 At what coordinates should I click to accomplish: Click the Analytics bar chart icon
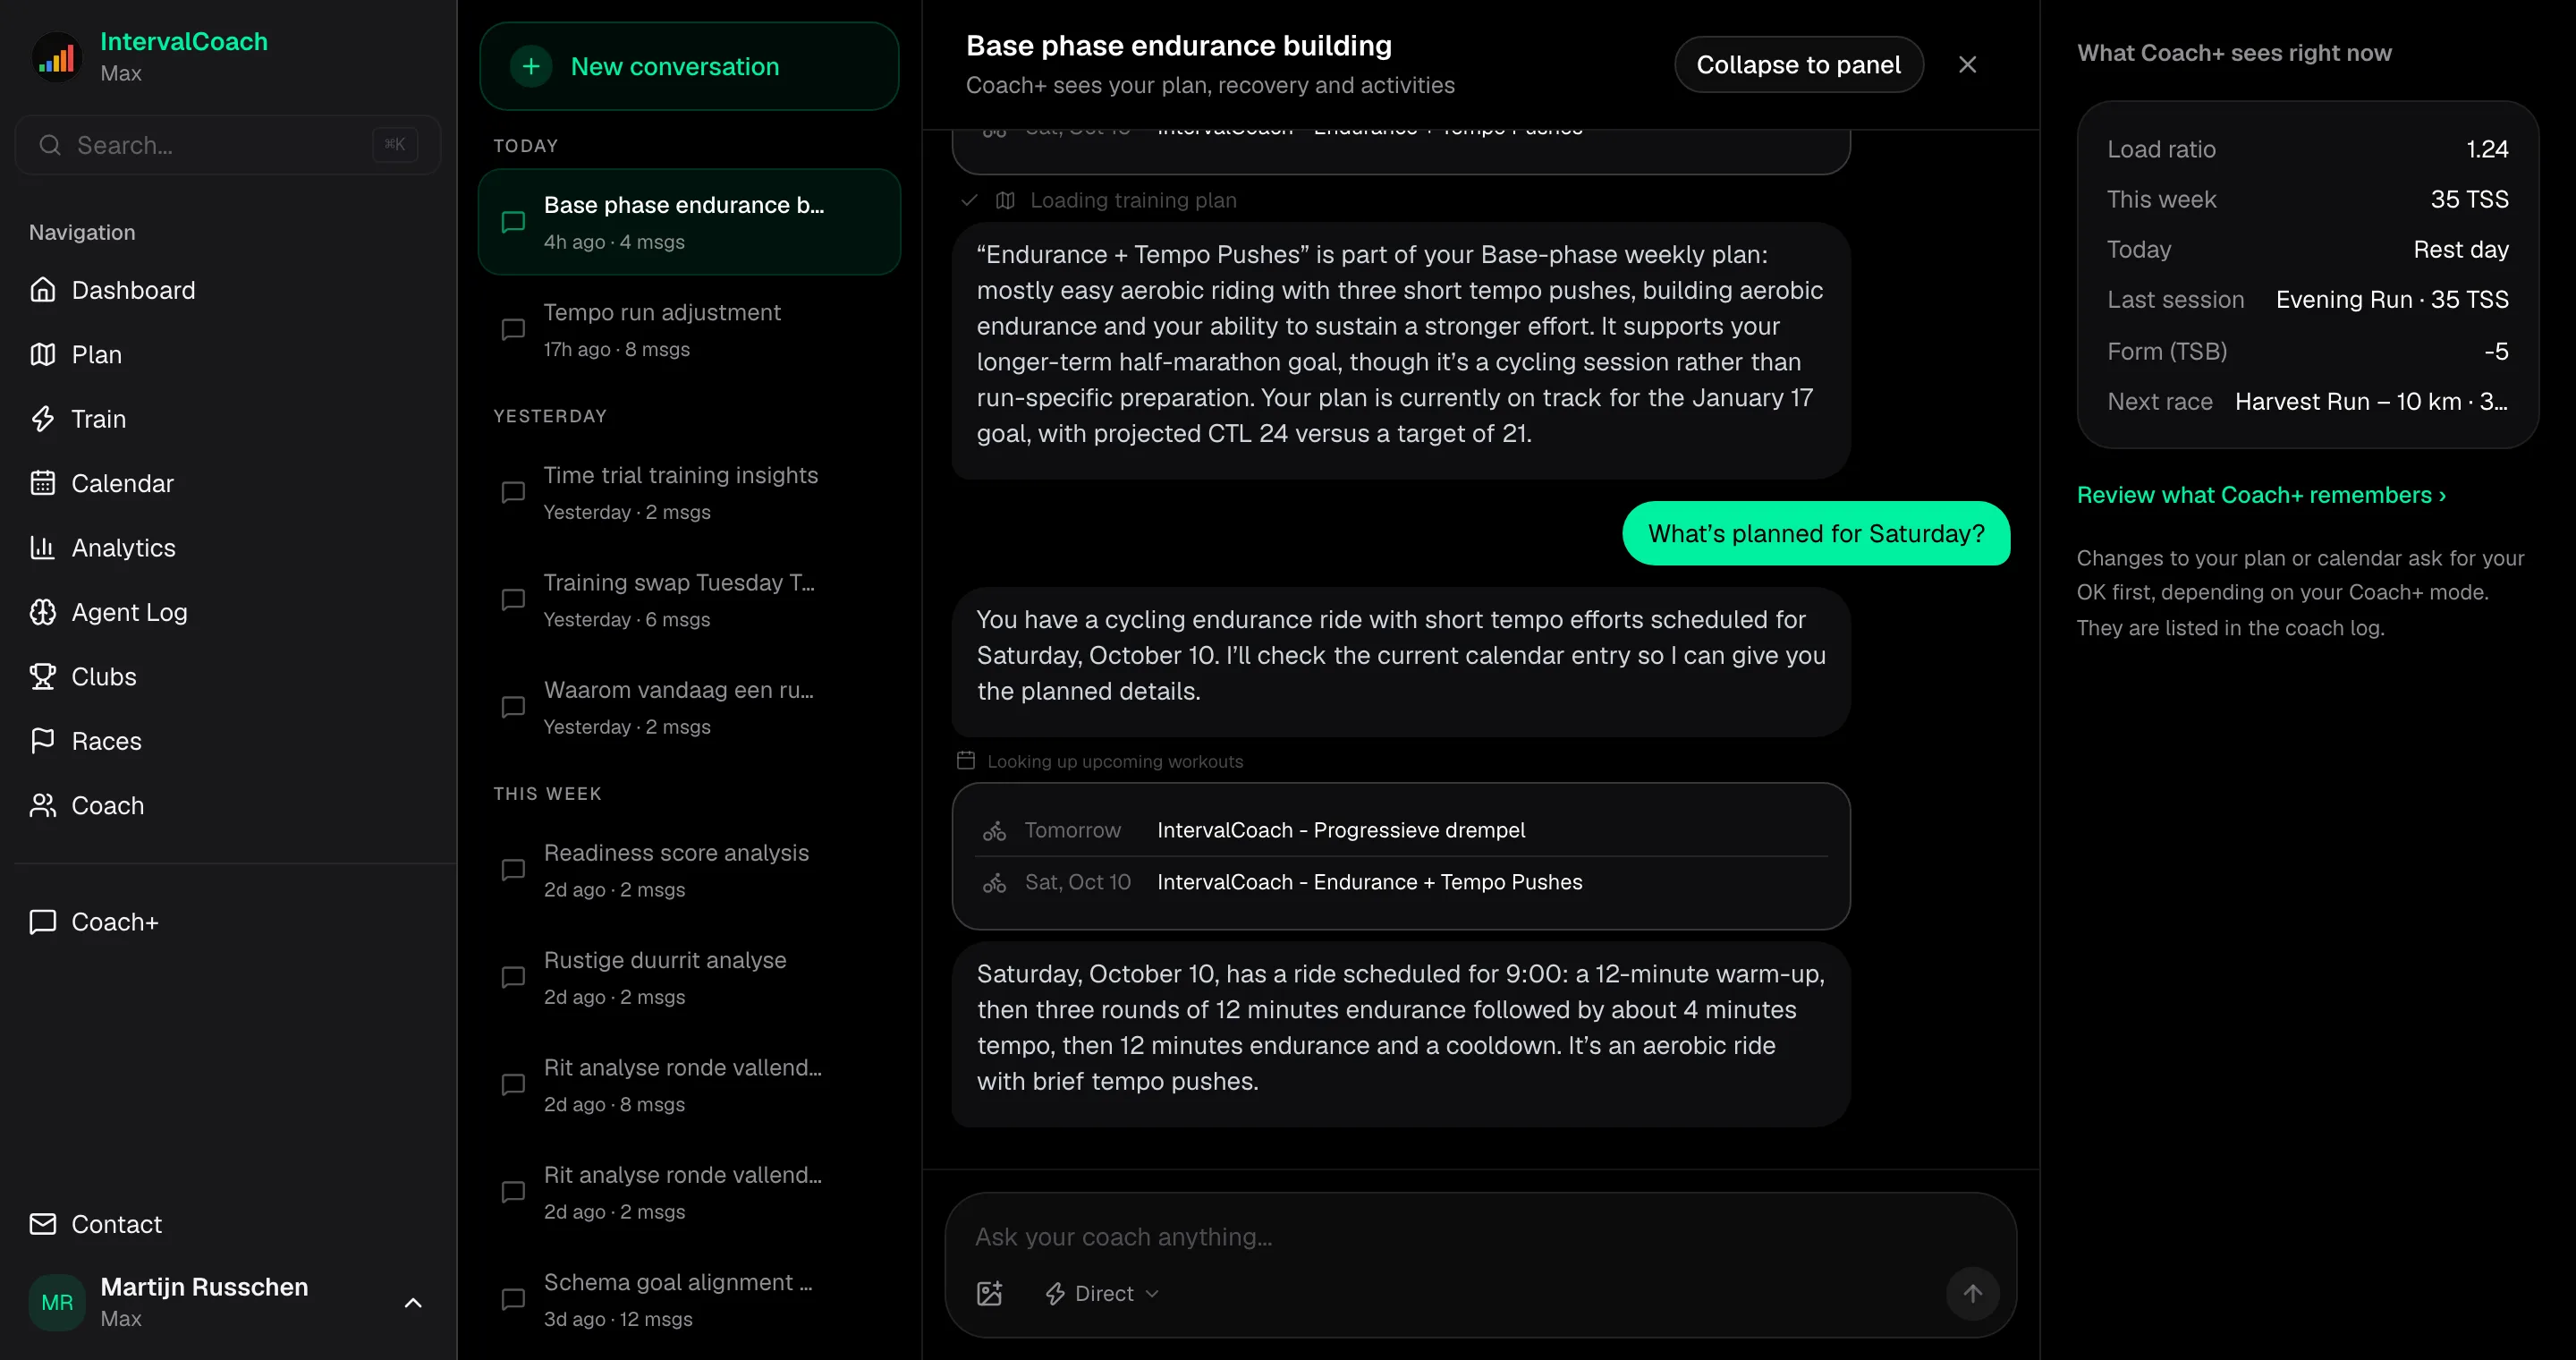43,548
